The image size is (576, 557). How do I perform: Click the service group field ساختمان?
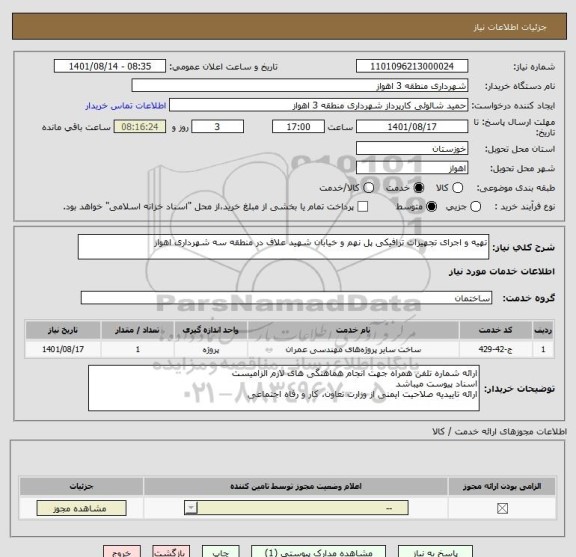tap(286, 298)
